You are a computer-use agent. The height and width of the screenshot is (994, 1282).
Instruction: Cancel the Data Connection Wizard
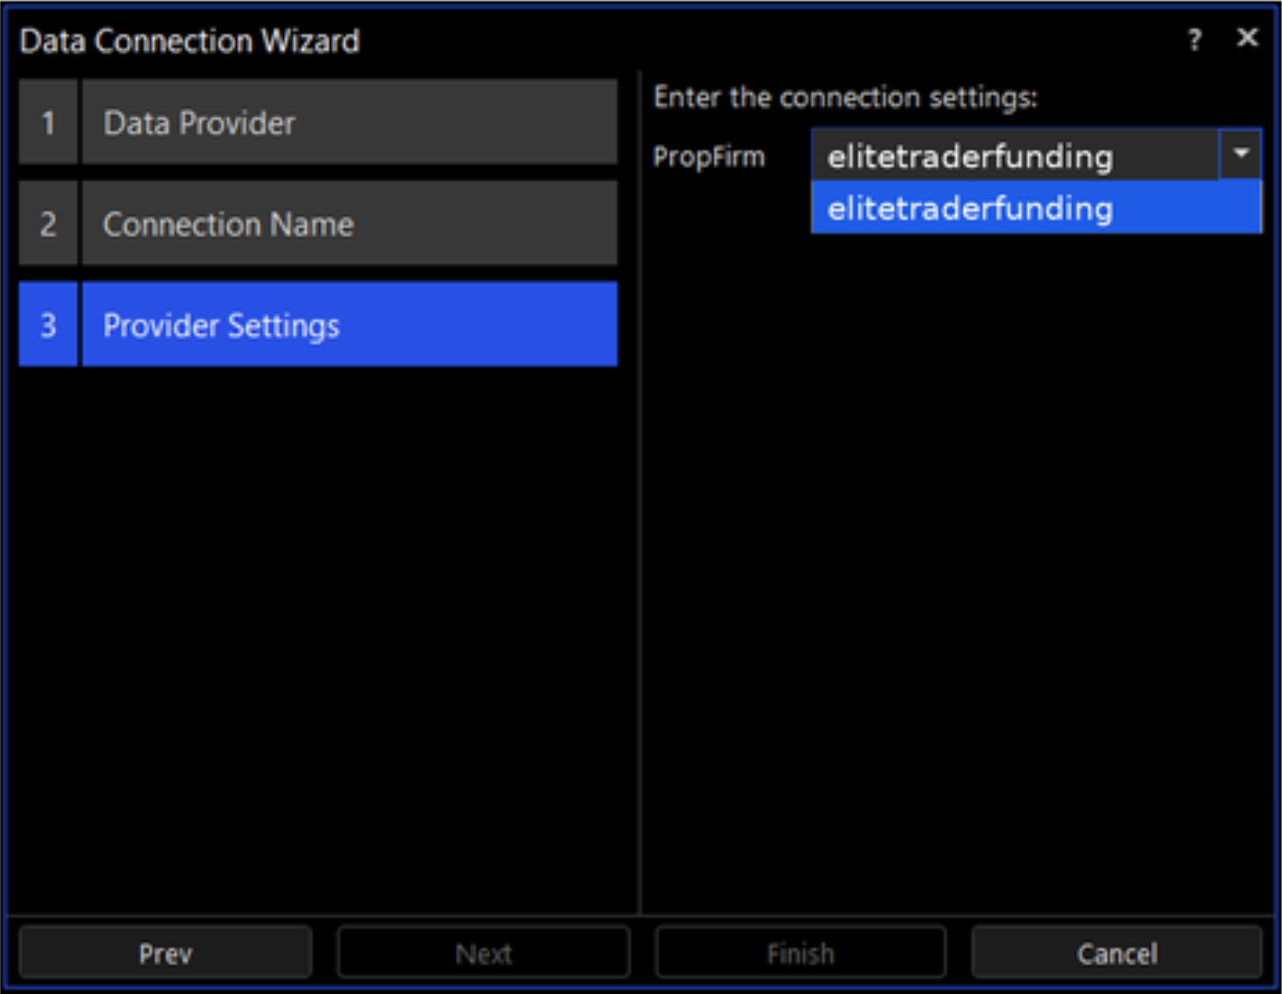(1117, 953)
